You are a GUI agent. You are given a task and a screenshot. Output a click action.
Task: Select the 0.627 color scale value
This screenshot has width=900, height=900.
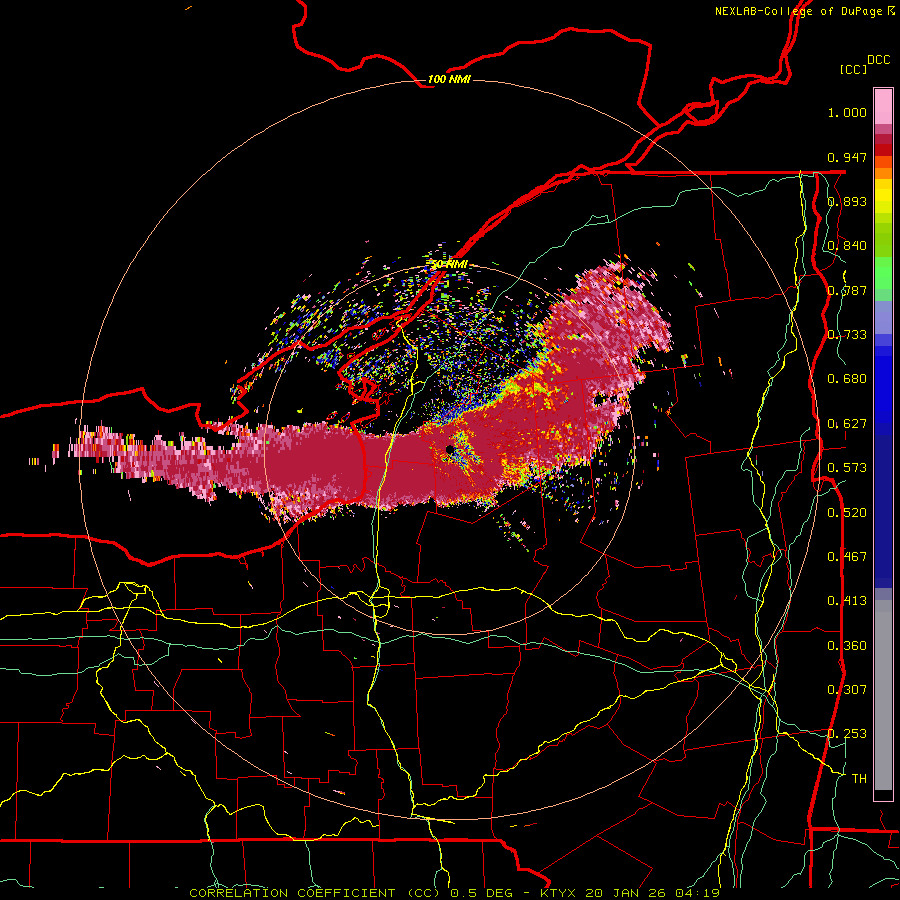point(847,424)
